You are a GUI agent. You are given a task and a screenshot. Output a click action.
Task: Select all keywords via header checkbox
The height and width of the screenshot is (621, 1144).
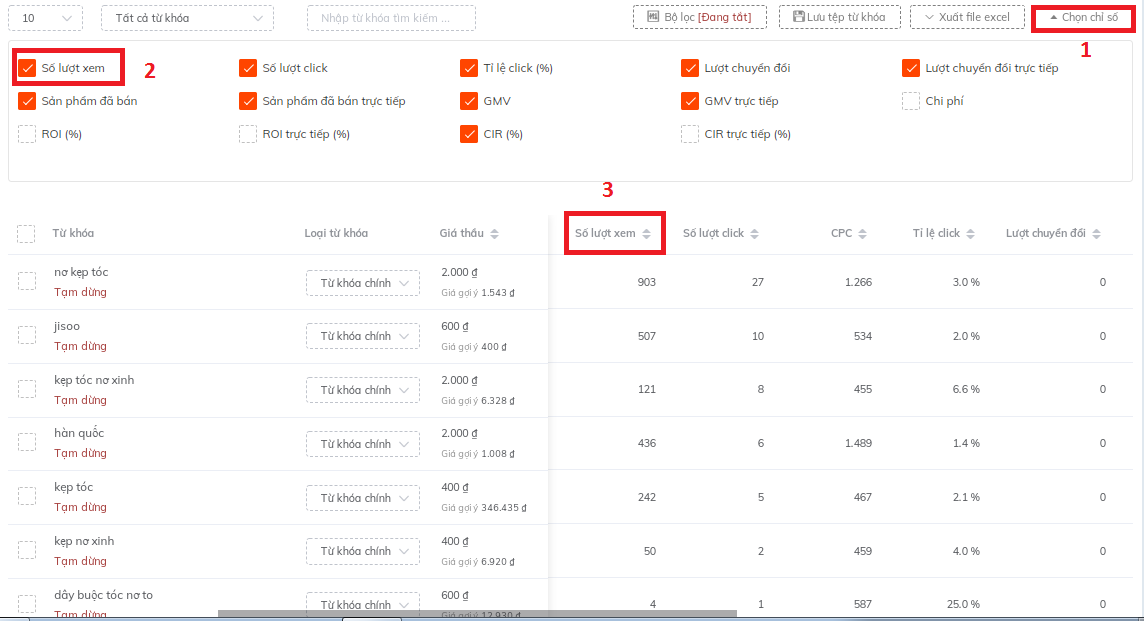click(x=26, y=234)
